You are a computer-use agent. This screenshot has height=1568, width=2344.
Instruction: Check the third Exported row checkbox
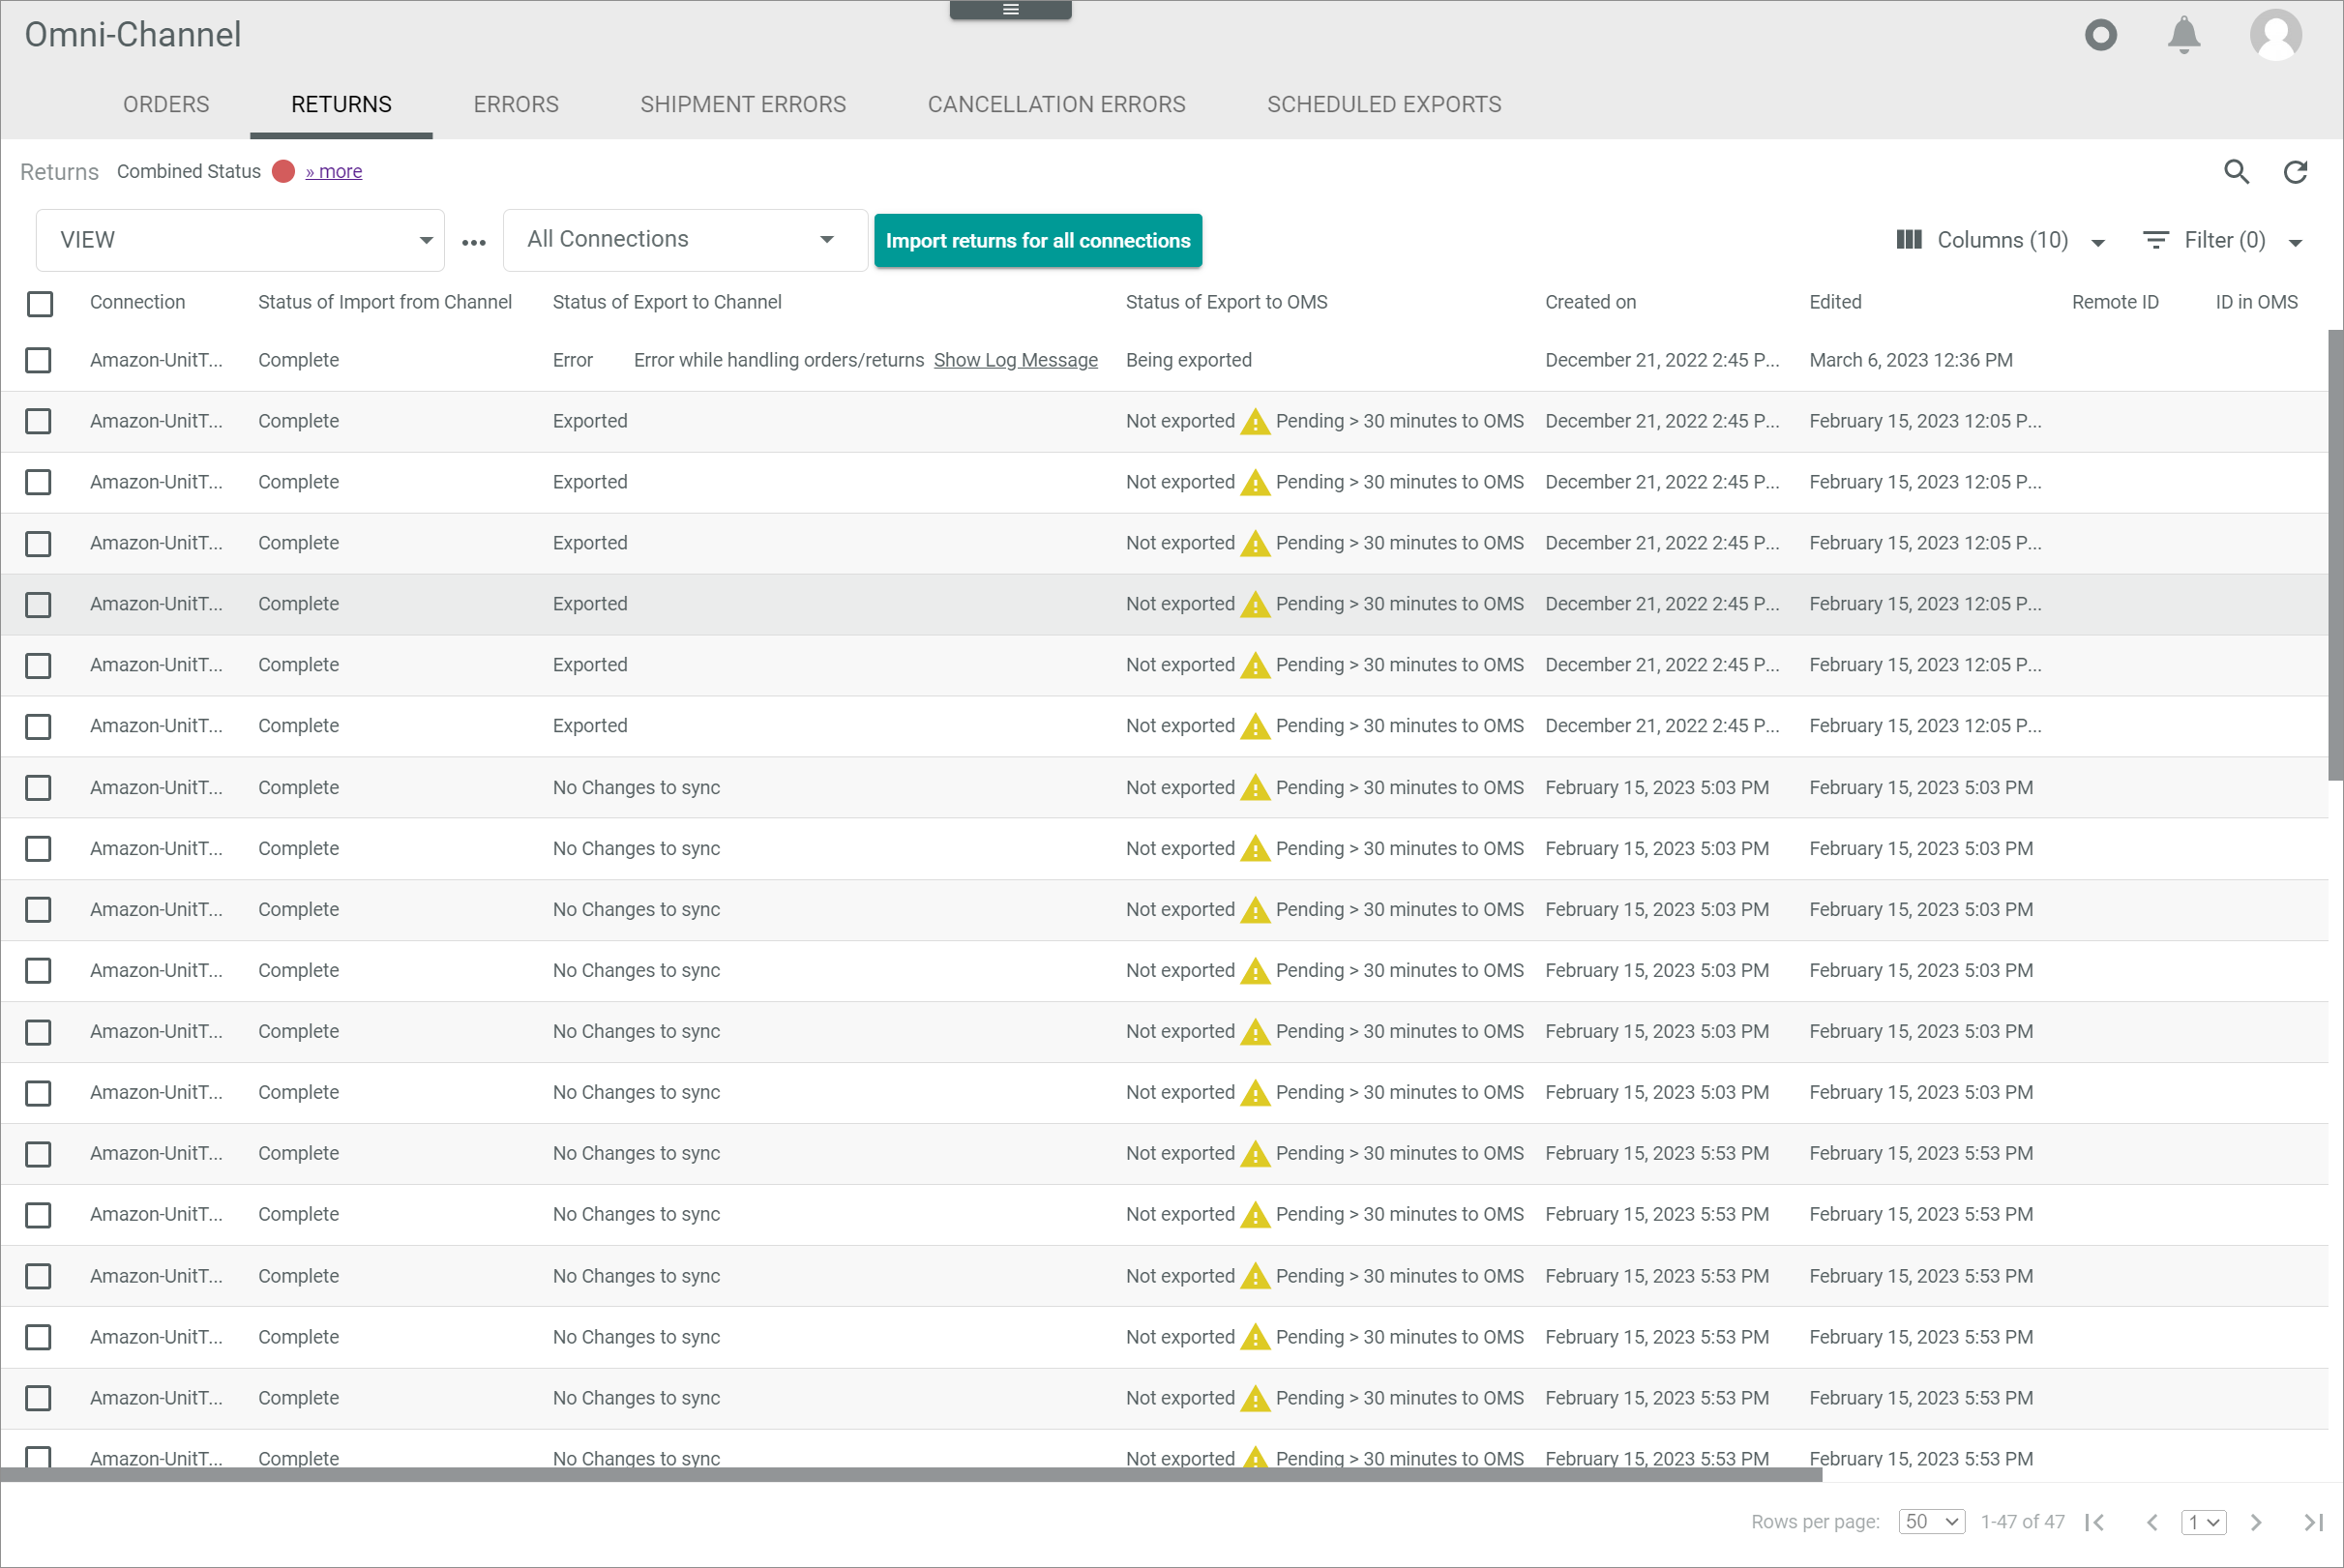pyautogui.click(x=38, y=544)
